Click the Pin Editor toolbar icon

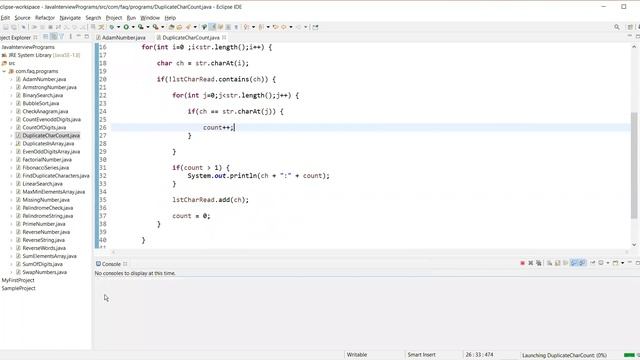315,27
